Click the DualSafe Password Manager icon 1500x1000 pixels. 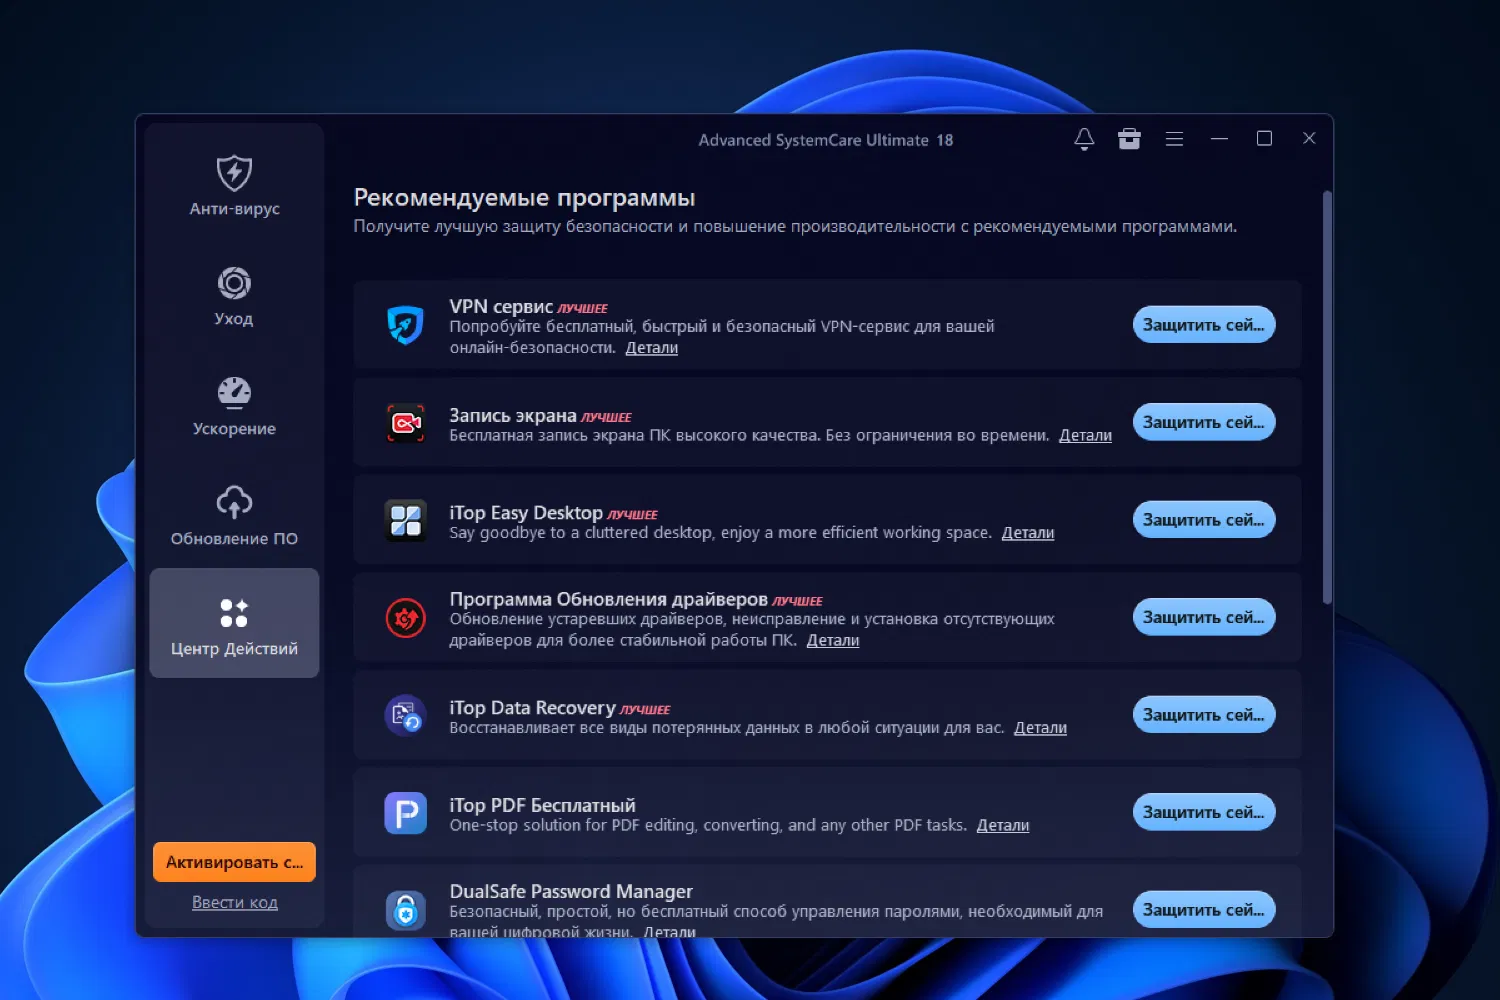(x=405, y=910)
